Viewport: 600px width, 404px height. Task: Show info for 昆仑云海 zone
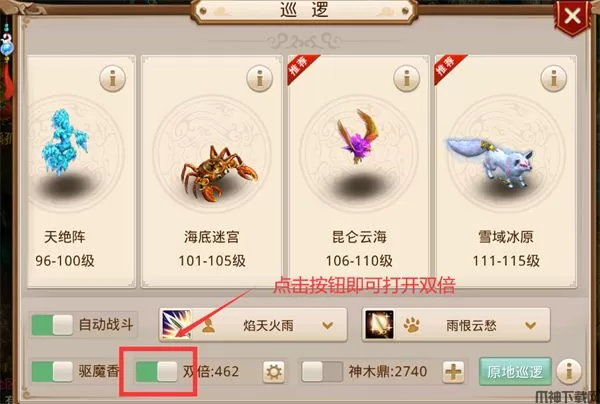(x=406, y=78)
